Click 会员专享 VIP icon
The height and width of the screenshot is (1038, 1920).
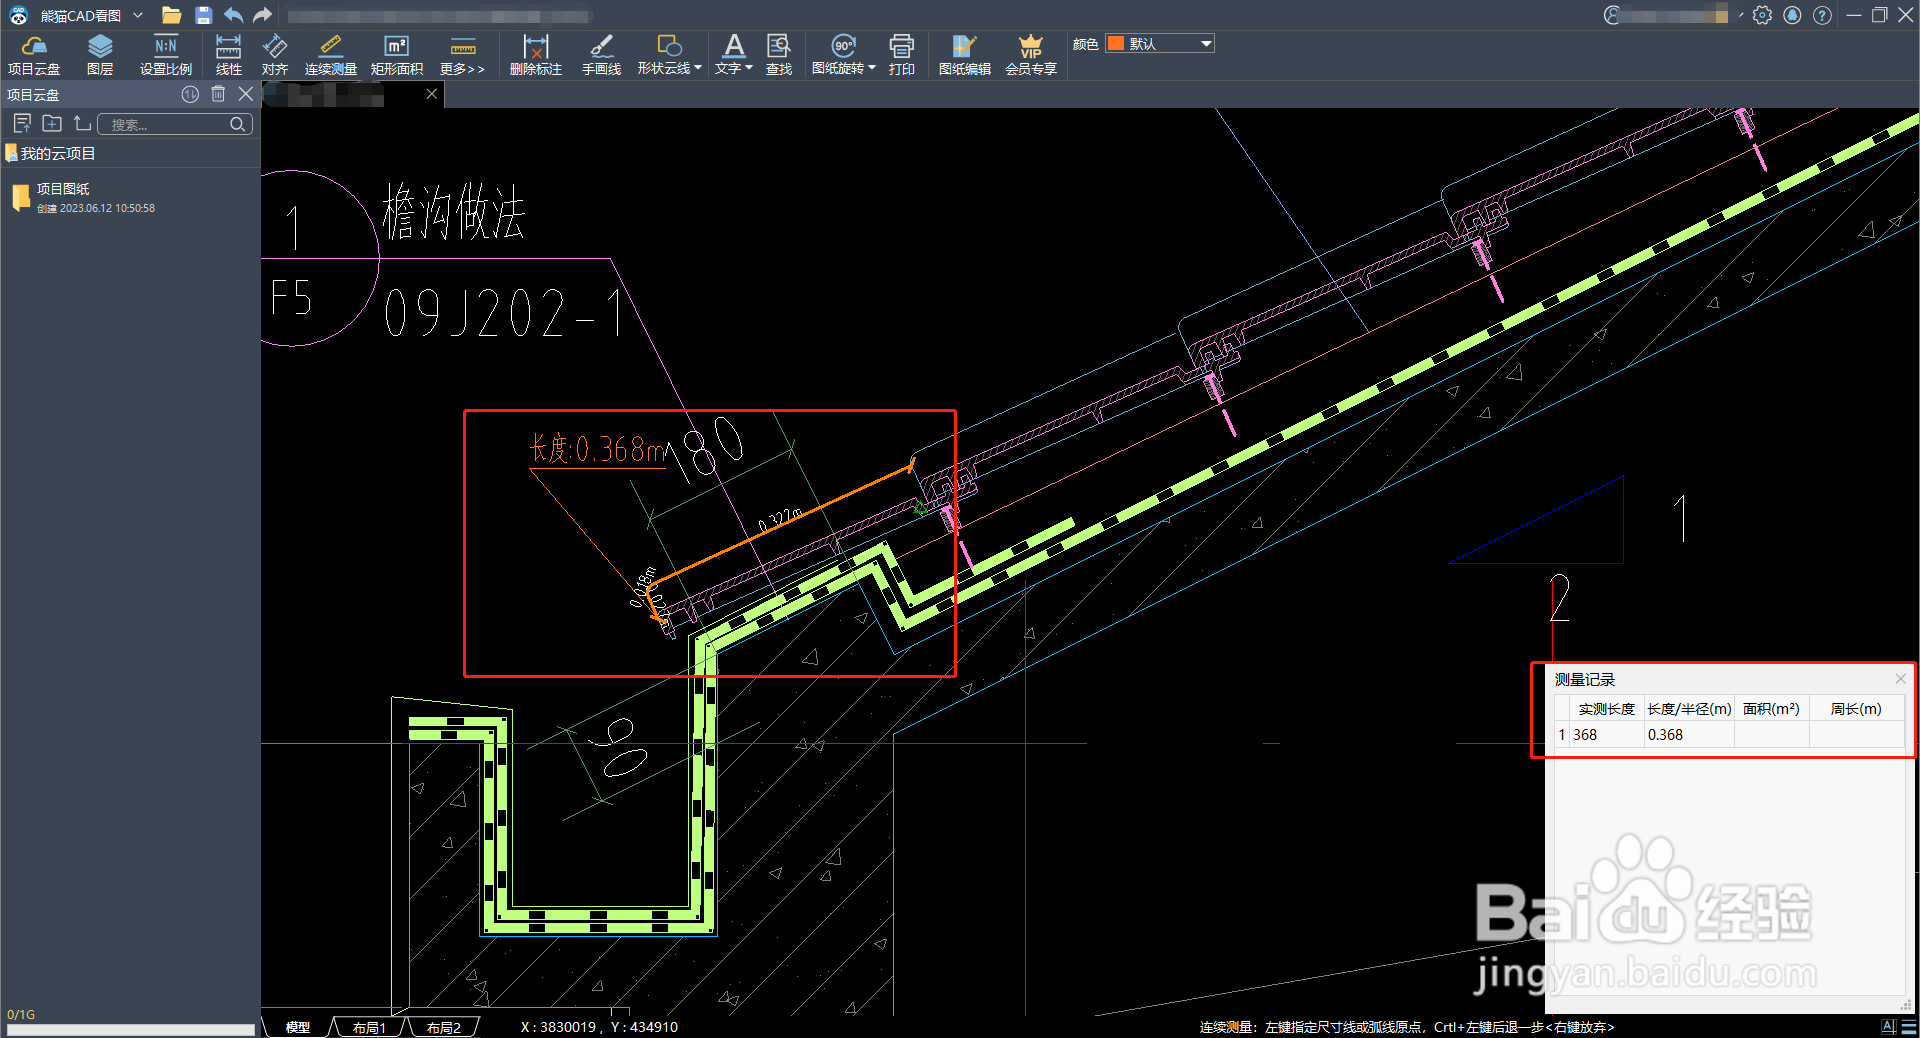click(1031, 55)
